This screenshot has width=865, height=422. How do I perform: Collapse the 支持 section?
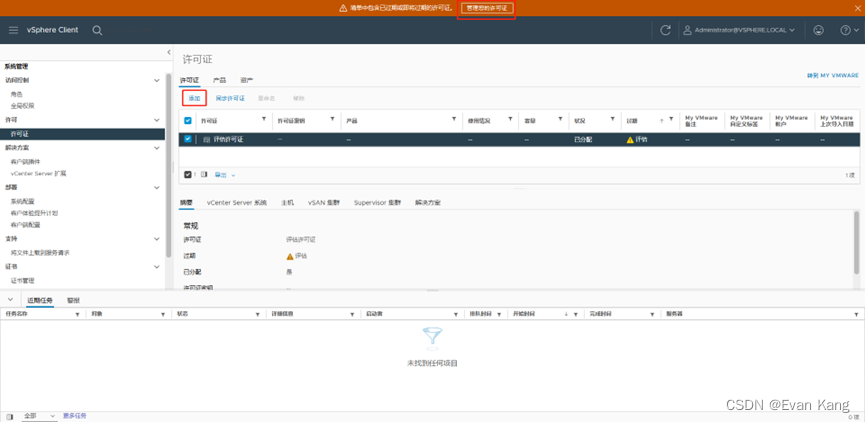point(157,239)
